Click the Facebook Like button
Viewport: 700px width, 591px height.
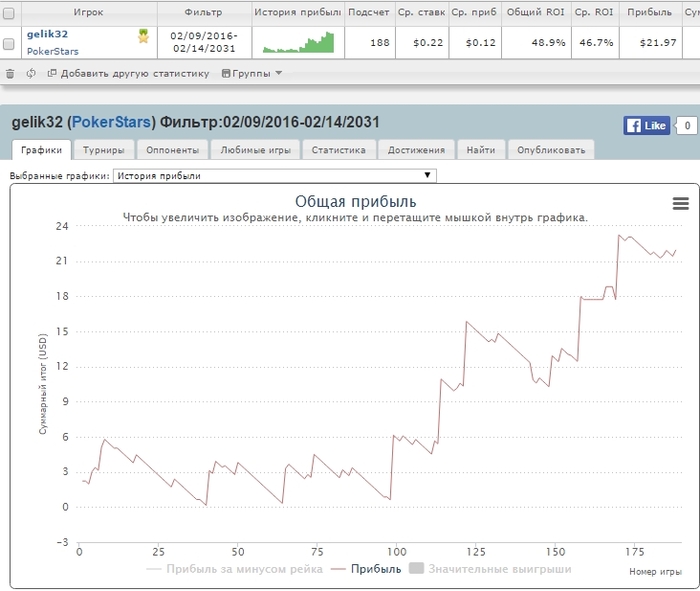tap(647, 126)
